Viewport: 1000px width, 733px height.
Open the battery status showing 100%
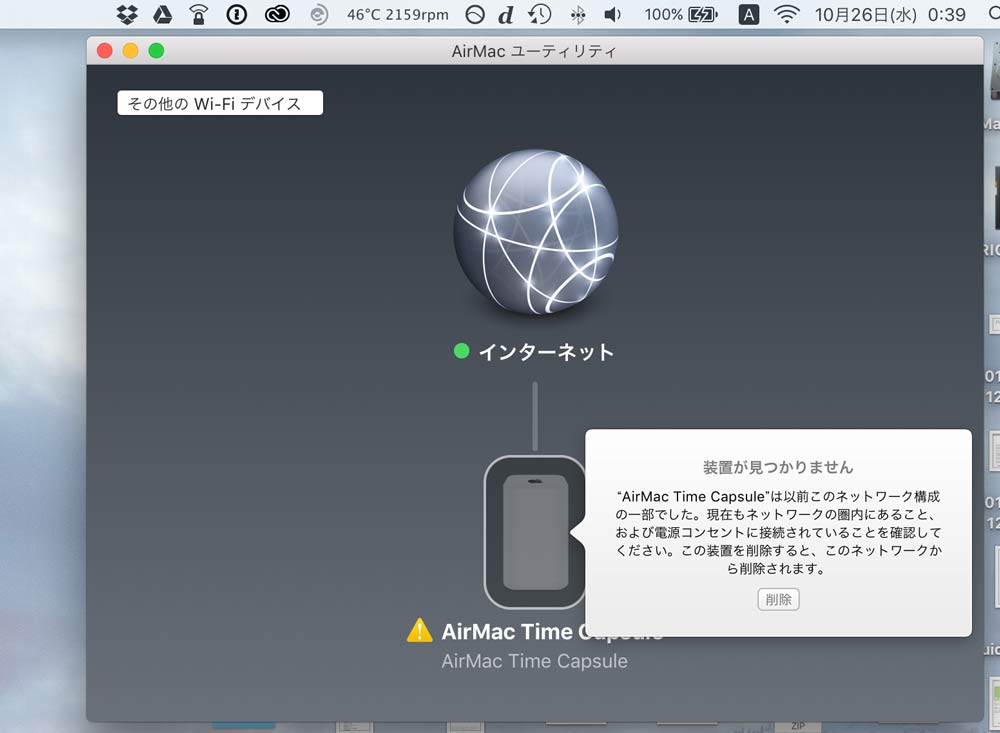pyautogui.click(x=681, y=14)
